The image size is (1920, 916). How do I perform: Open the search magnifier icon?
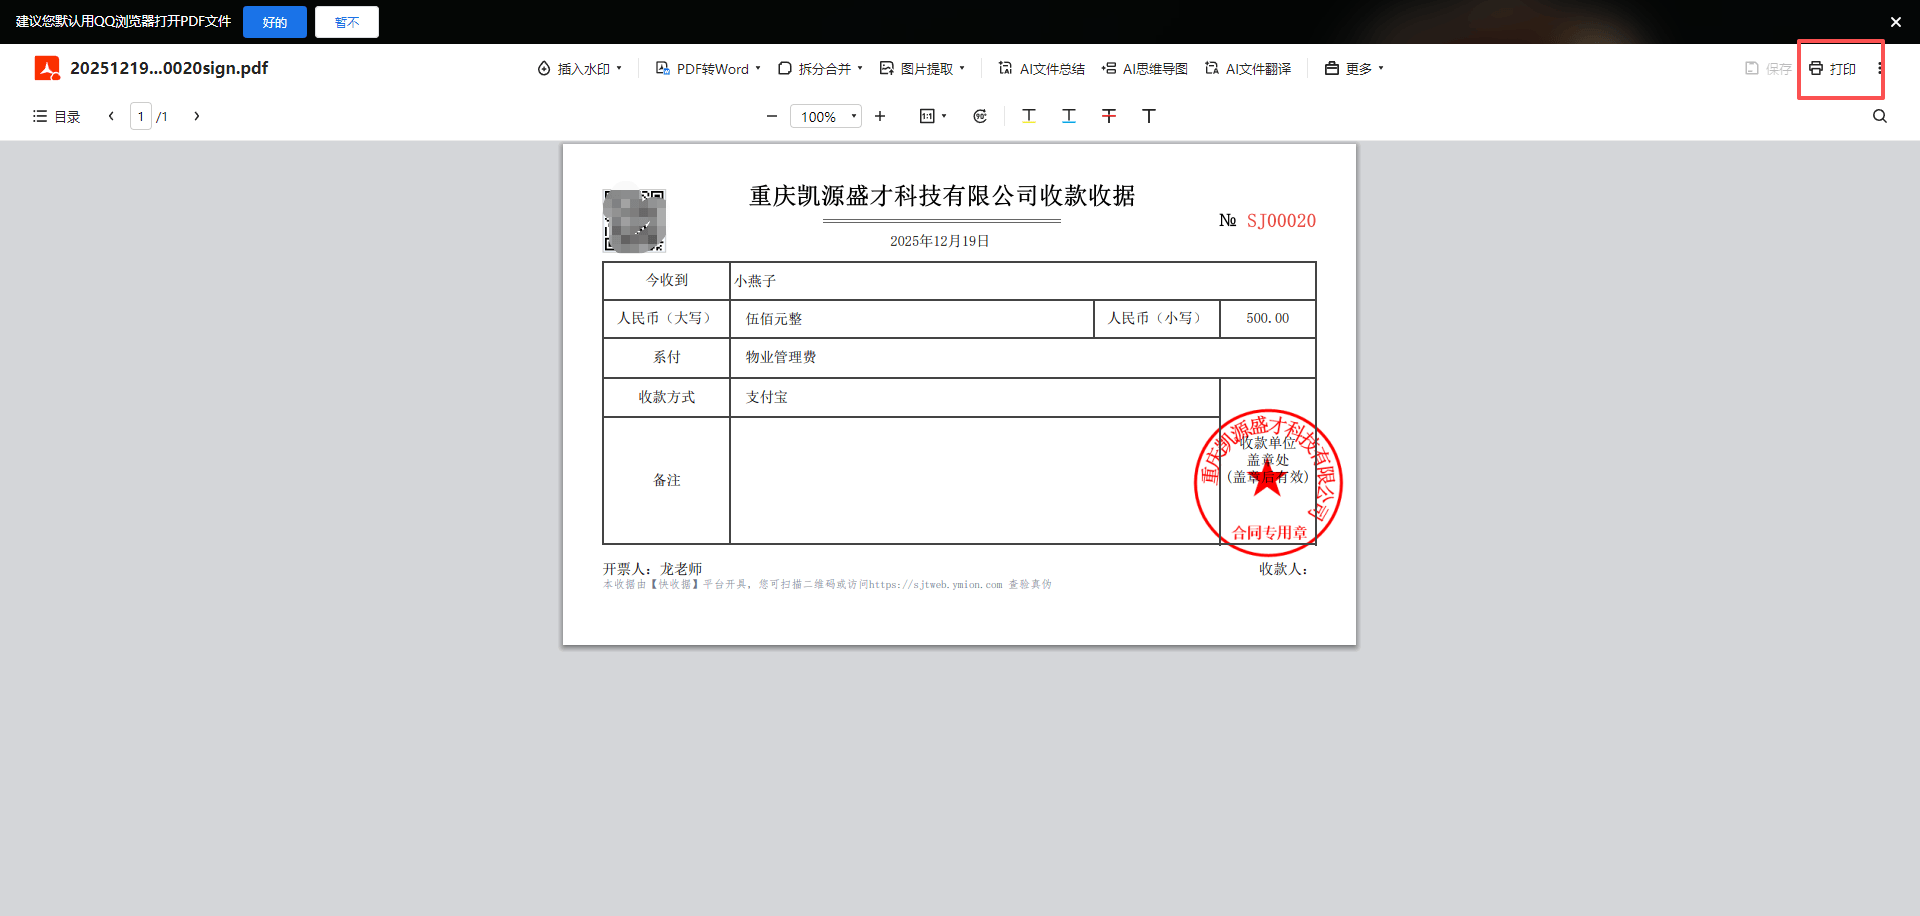[x=1879, y=116]
